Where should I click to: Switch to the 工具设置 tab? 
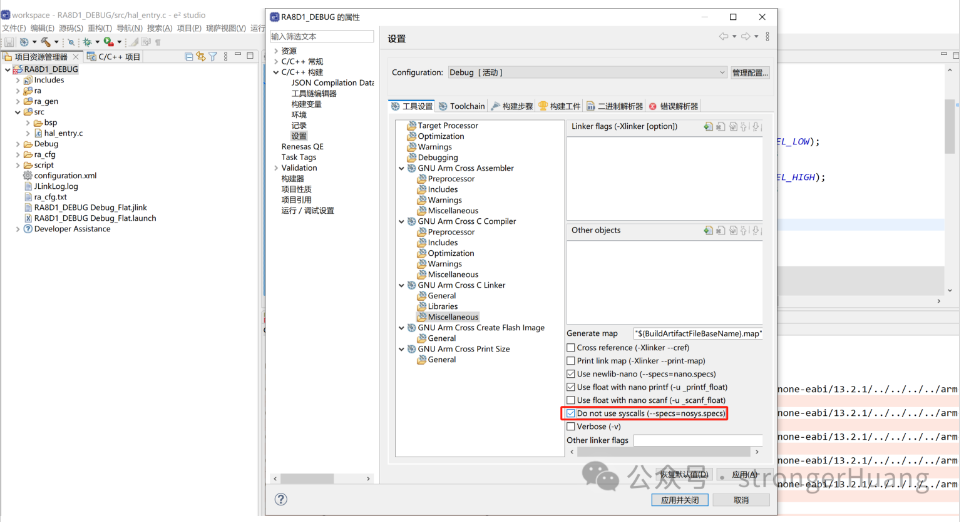(412, 106)
